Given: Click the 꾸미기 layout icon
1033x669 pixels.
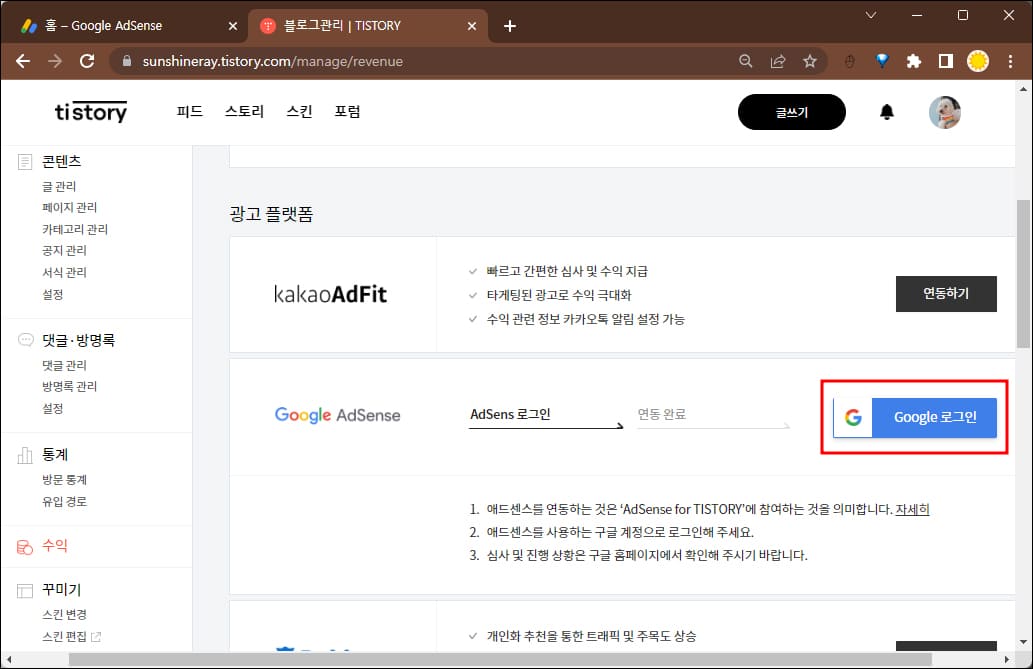Looking at the screenshot, I should pos(25,591).
